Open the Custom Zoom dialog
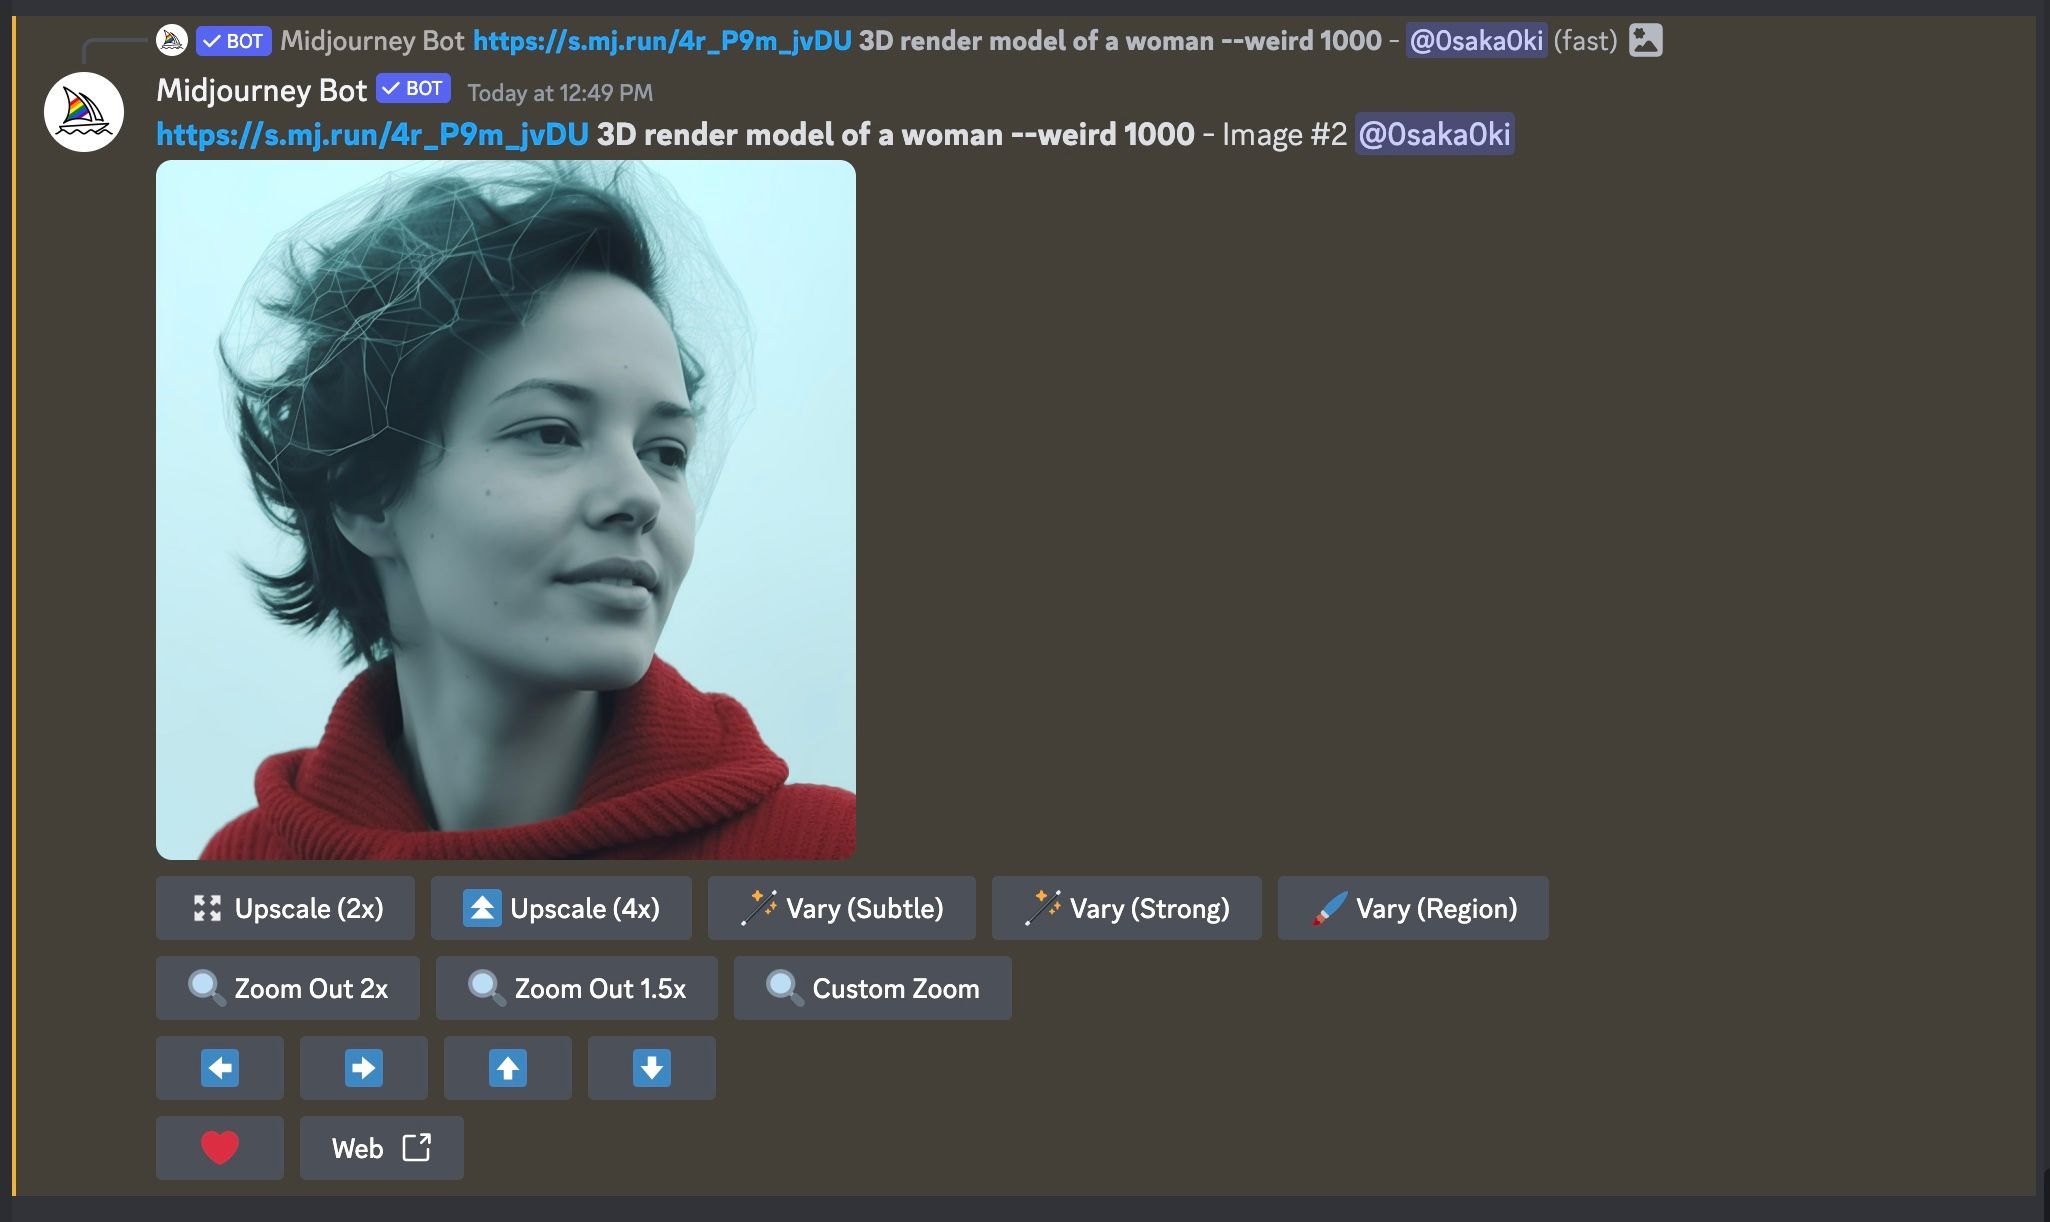The width and height of the screenshot is (2050, 1222). tap(872, 988)
